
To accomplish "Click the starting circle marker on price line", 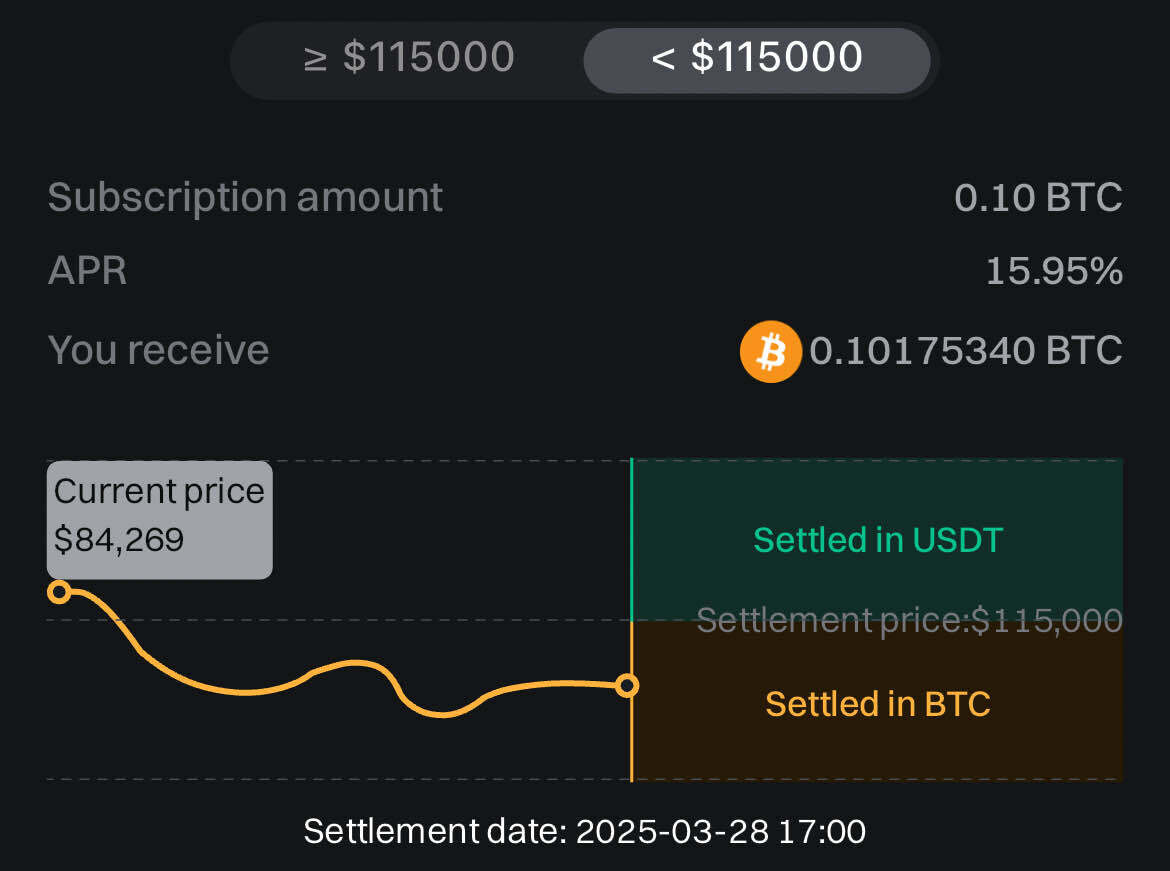I will 59,592.
